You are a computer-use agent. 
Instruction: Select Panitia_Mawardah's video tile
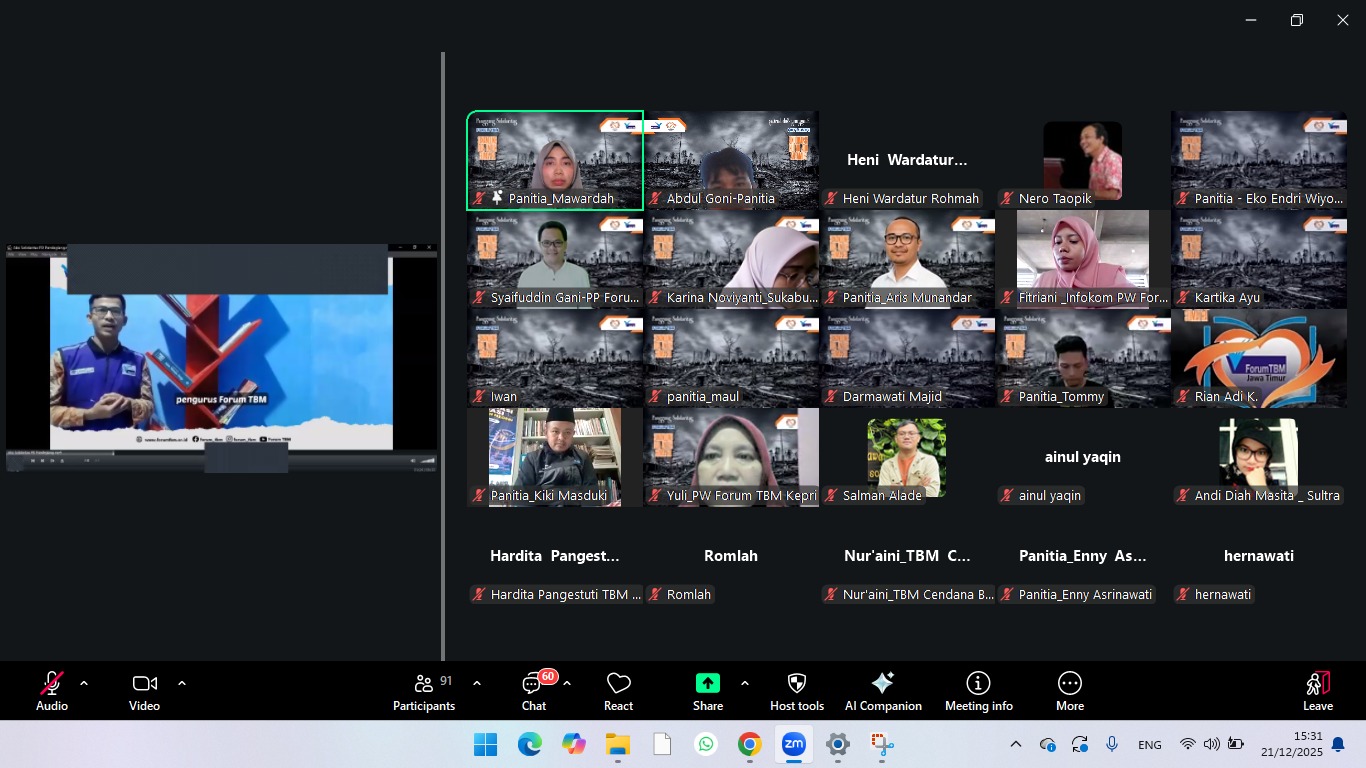(555, 160)
